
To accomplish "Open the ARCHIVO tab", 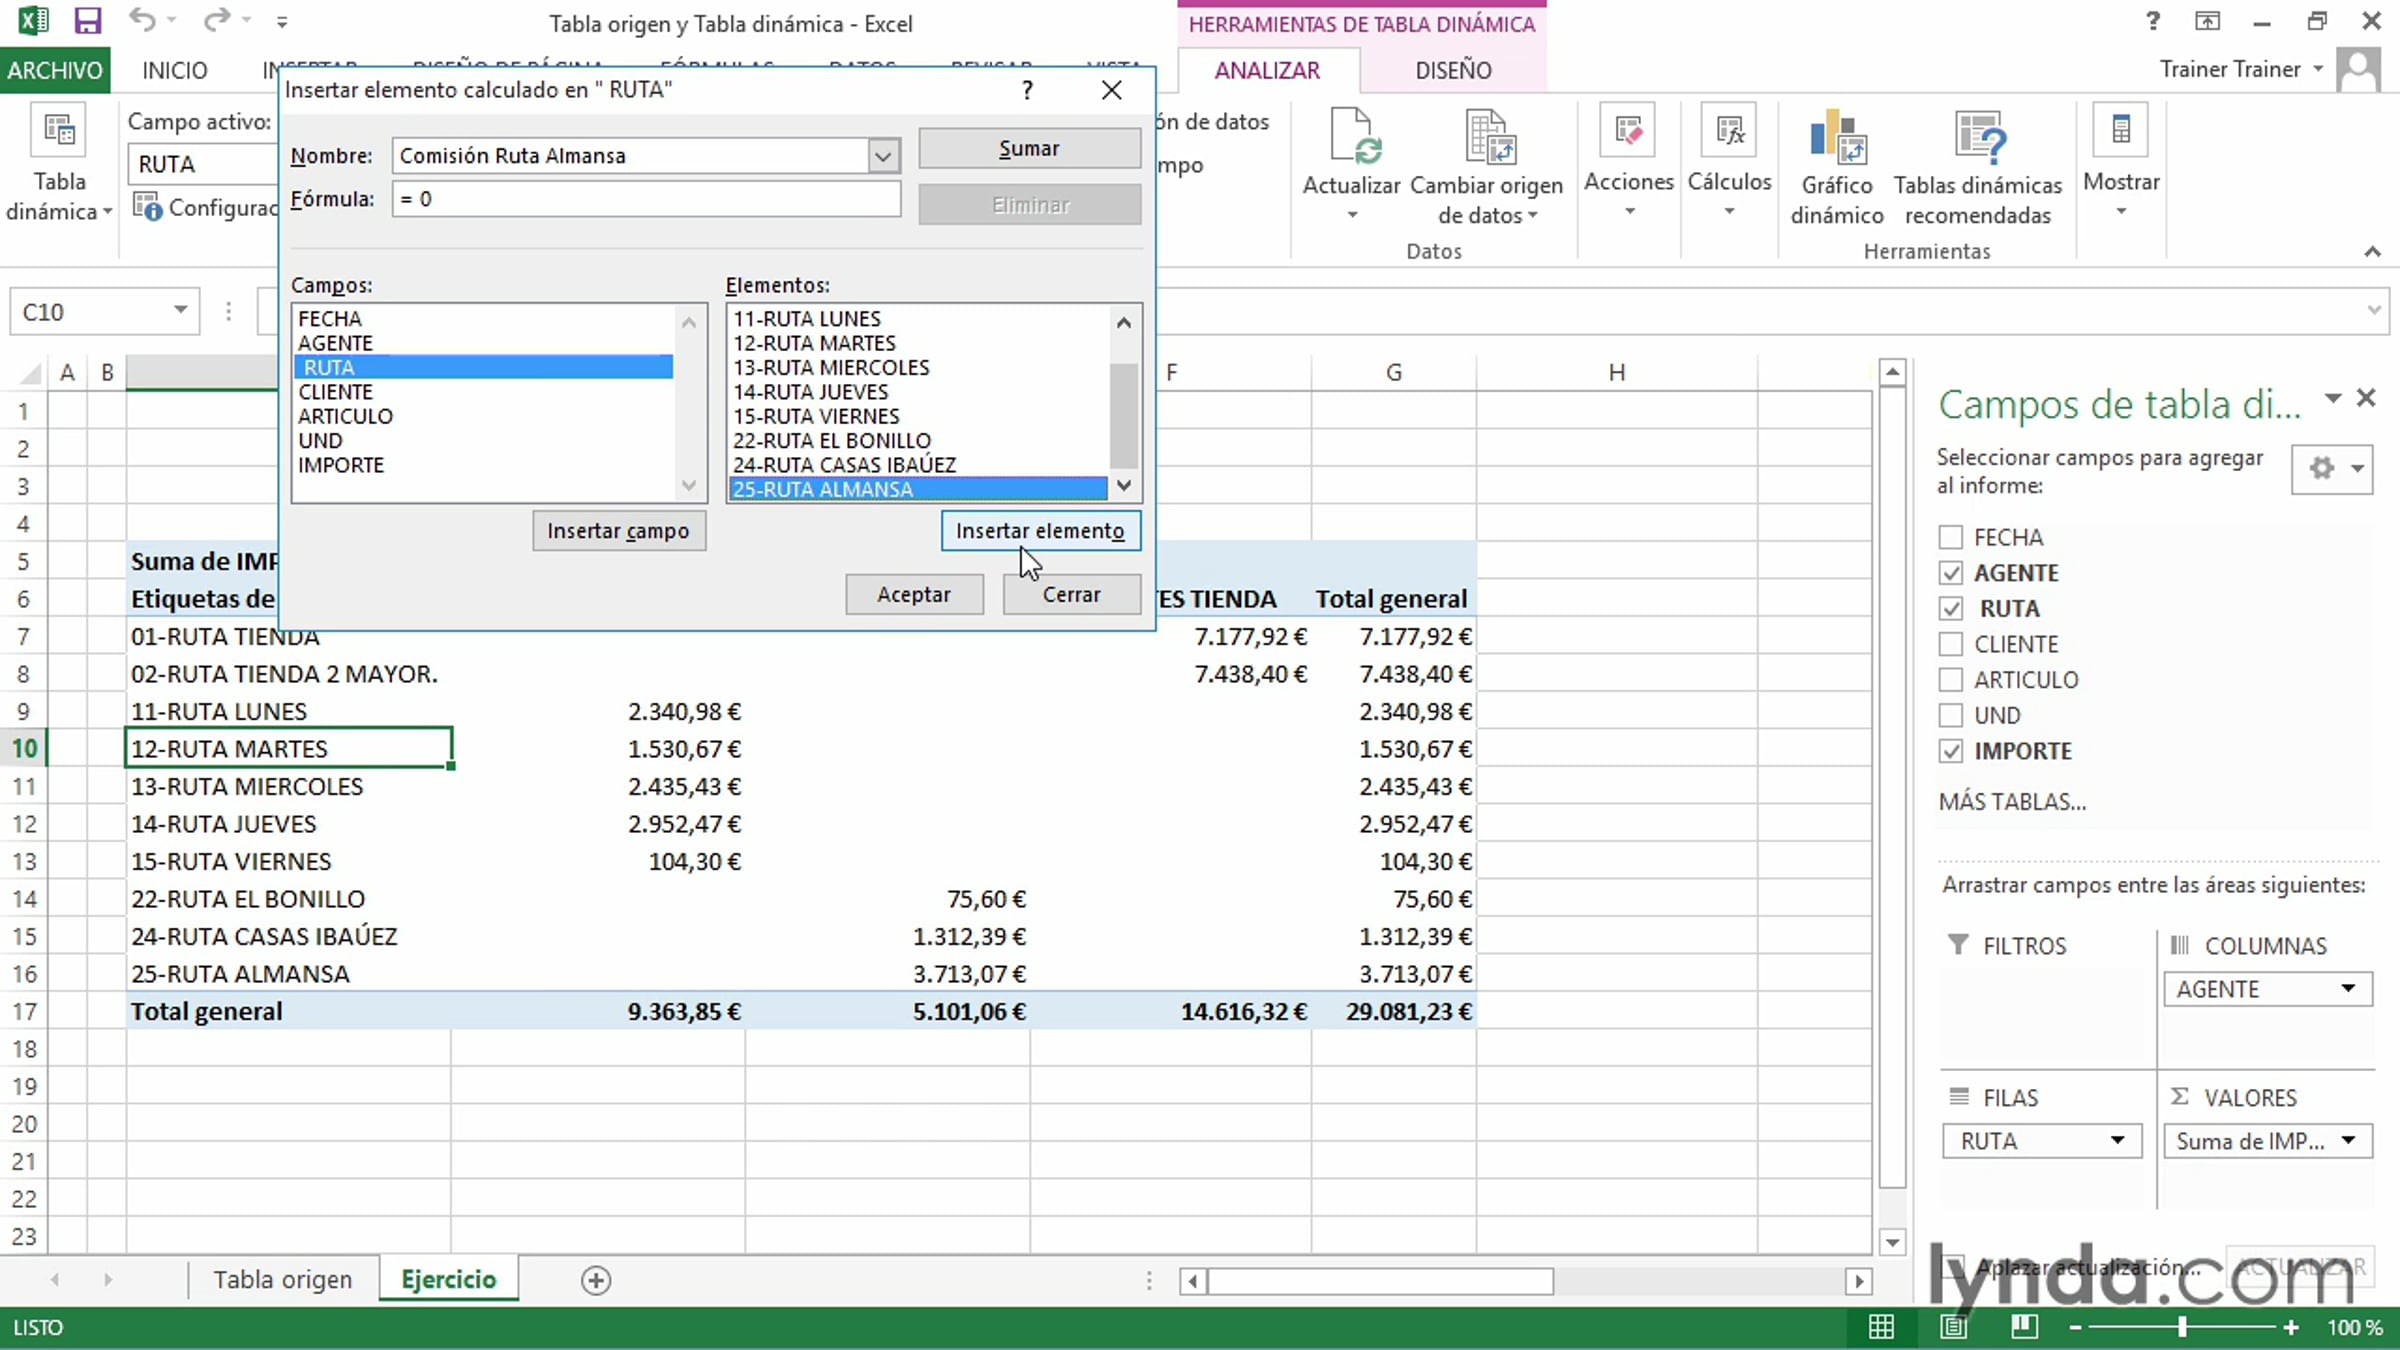I will click(x=55, y=70).
